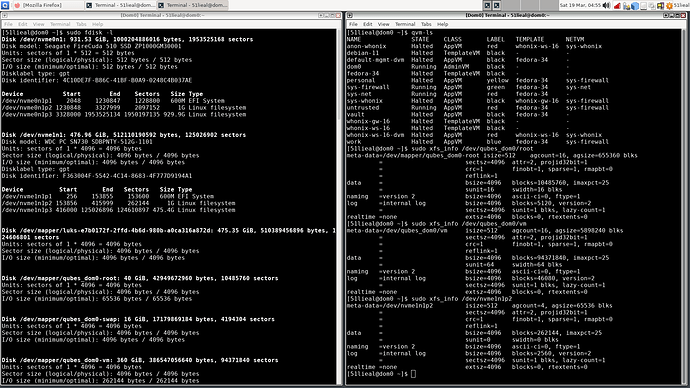The height and width of the screenshot is (388, 690).
Task: Click 'debian-11' row in qvm-ls output
Action: pos(458,53)
